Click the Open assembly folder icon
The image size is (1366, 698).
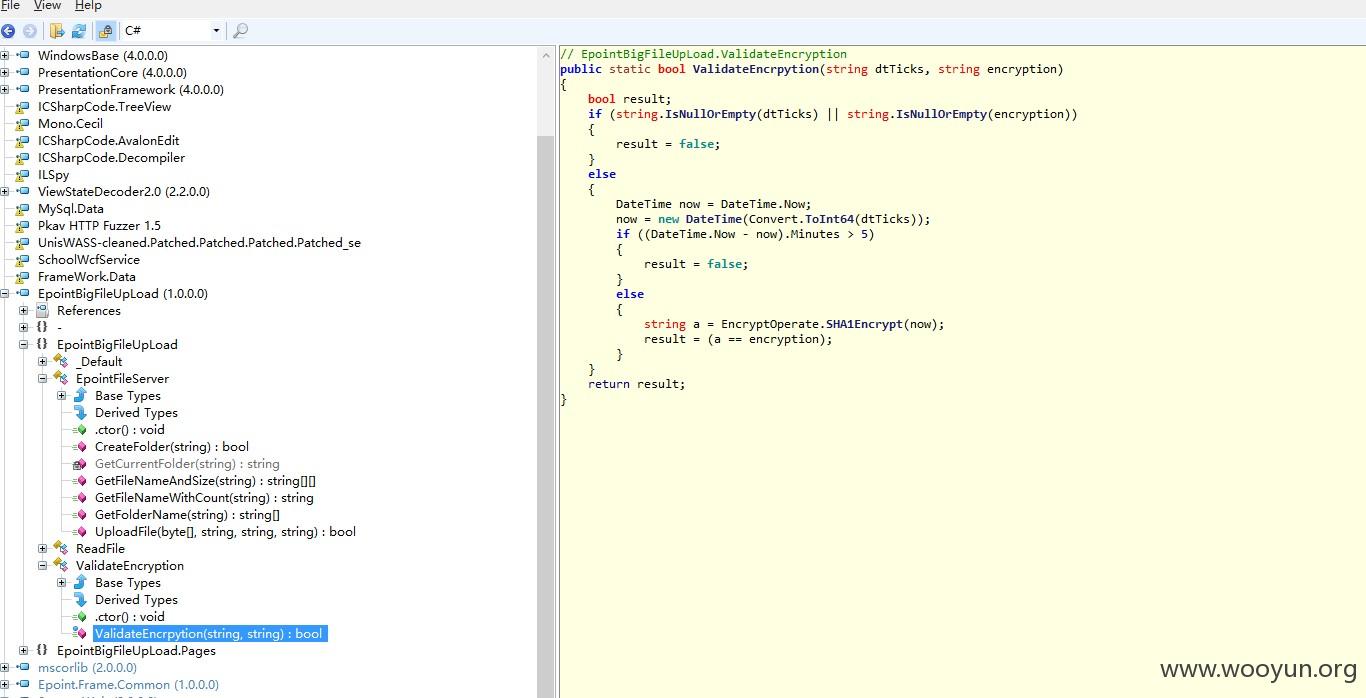(57, 31)
